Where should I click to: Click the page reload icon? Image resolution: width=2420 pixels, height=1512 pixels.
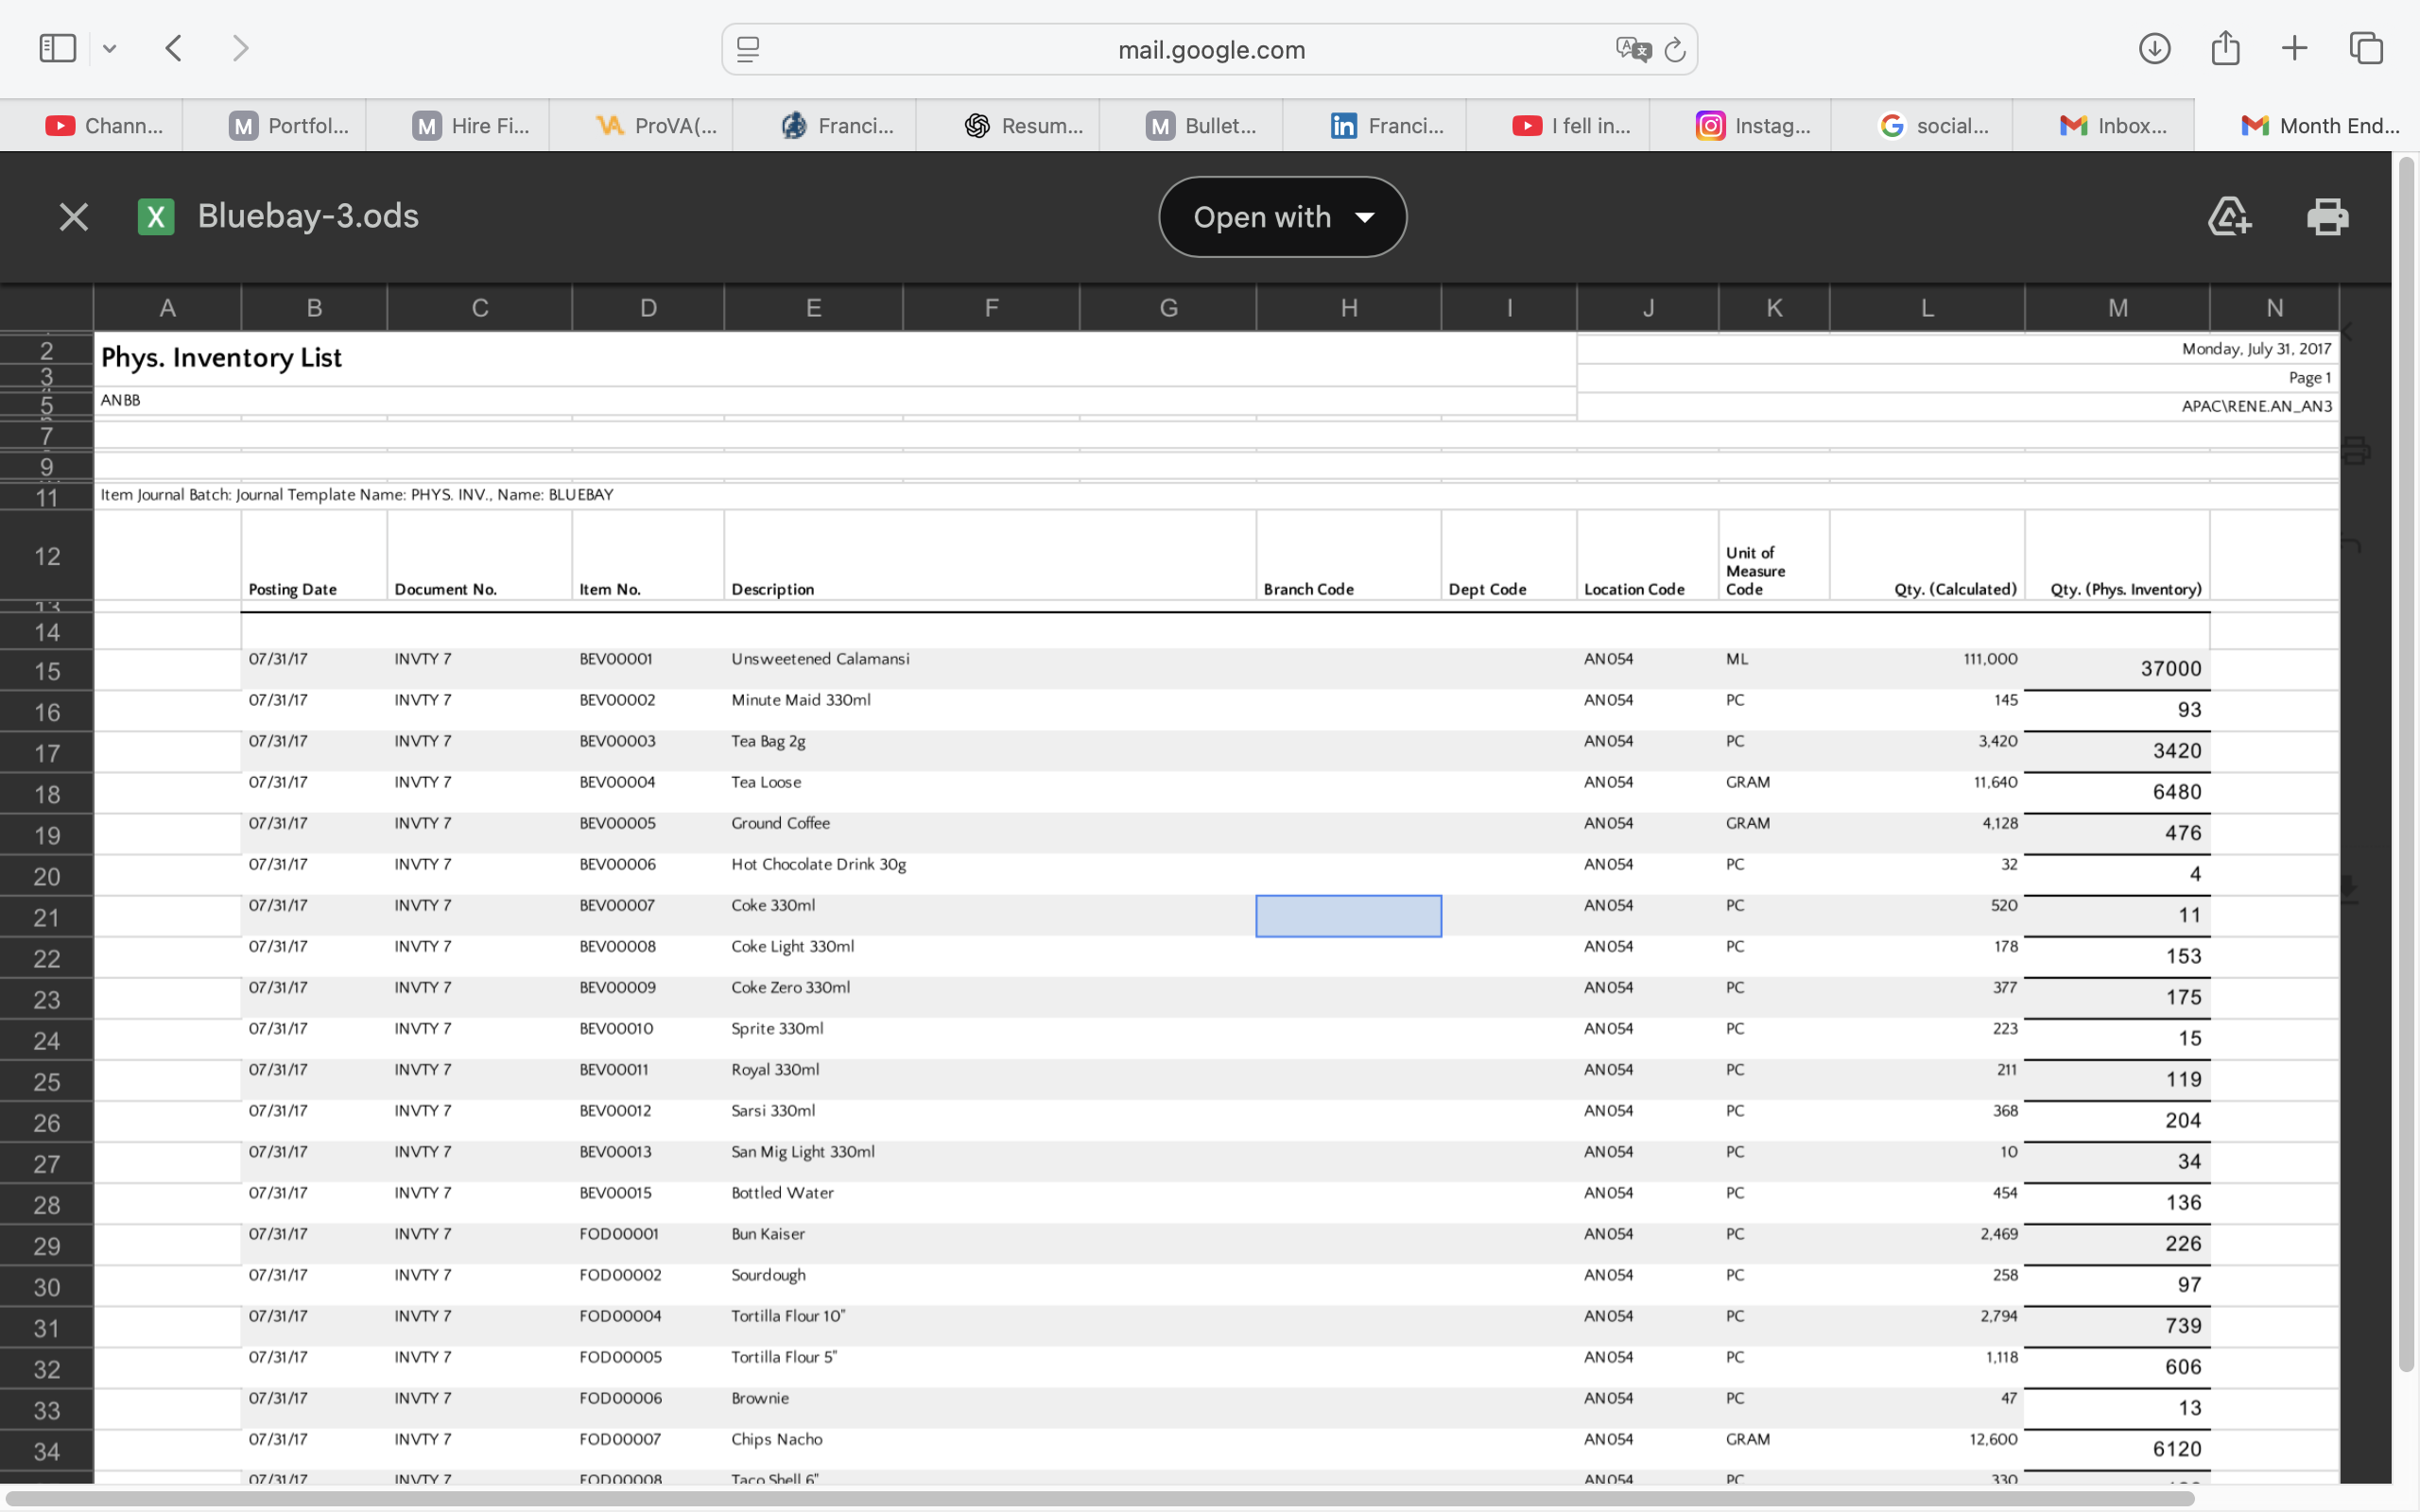(1675, 49)
